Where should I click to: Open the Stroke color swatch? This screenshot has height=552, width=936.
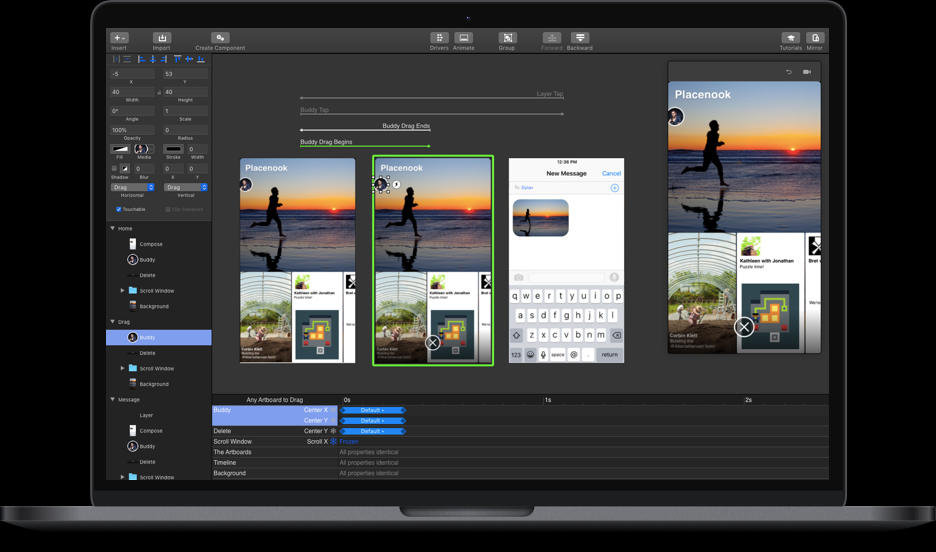pos(173,149)
